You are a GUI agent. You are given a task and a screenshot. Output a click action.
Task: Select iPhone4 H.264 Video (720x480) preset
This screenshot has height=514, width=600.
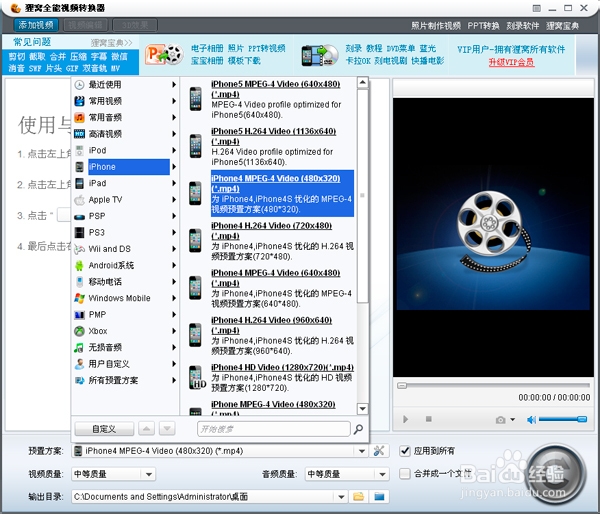271,241
